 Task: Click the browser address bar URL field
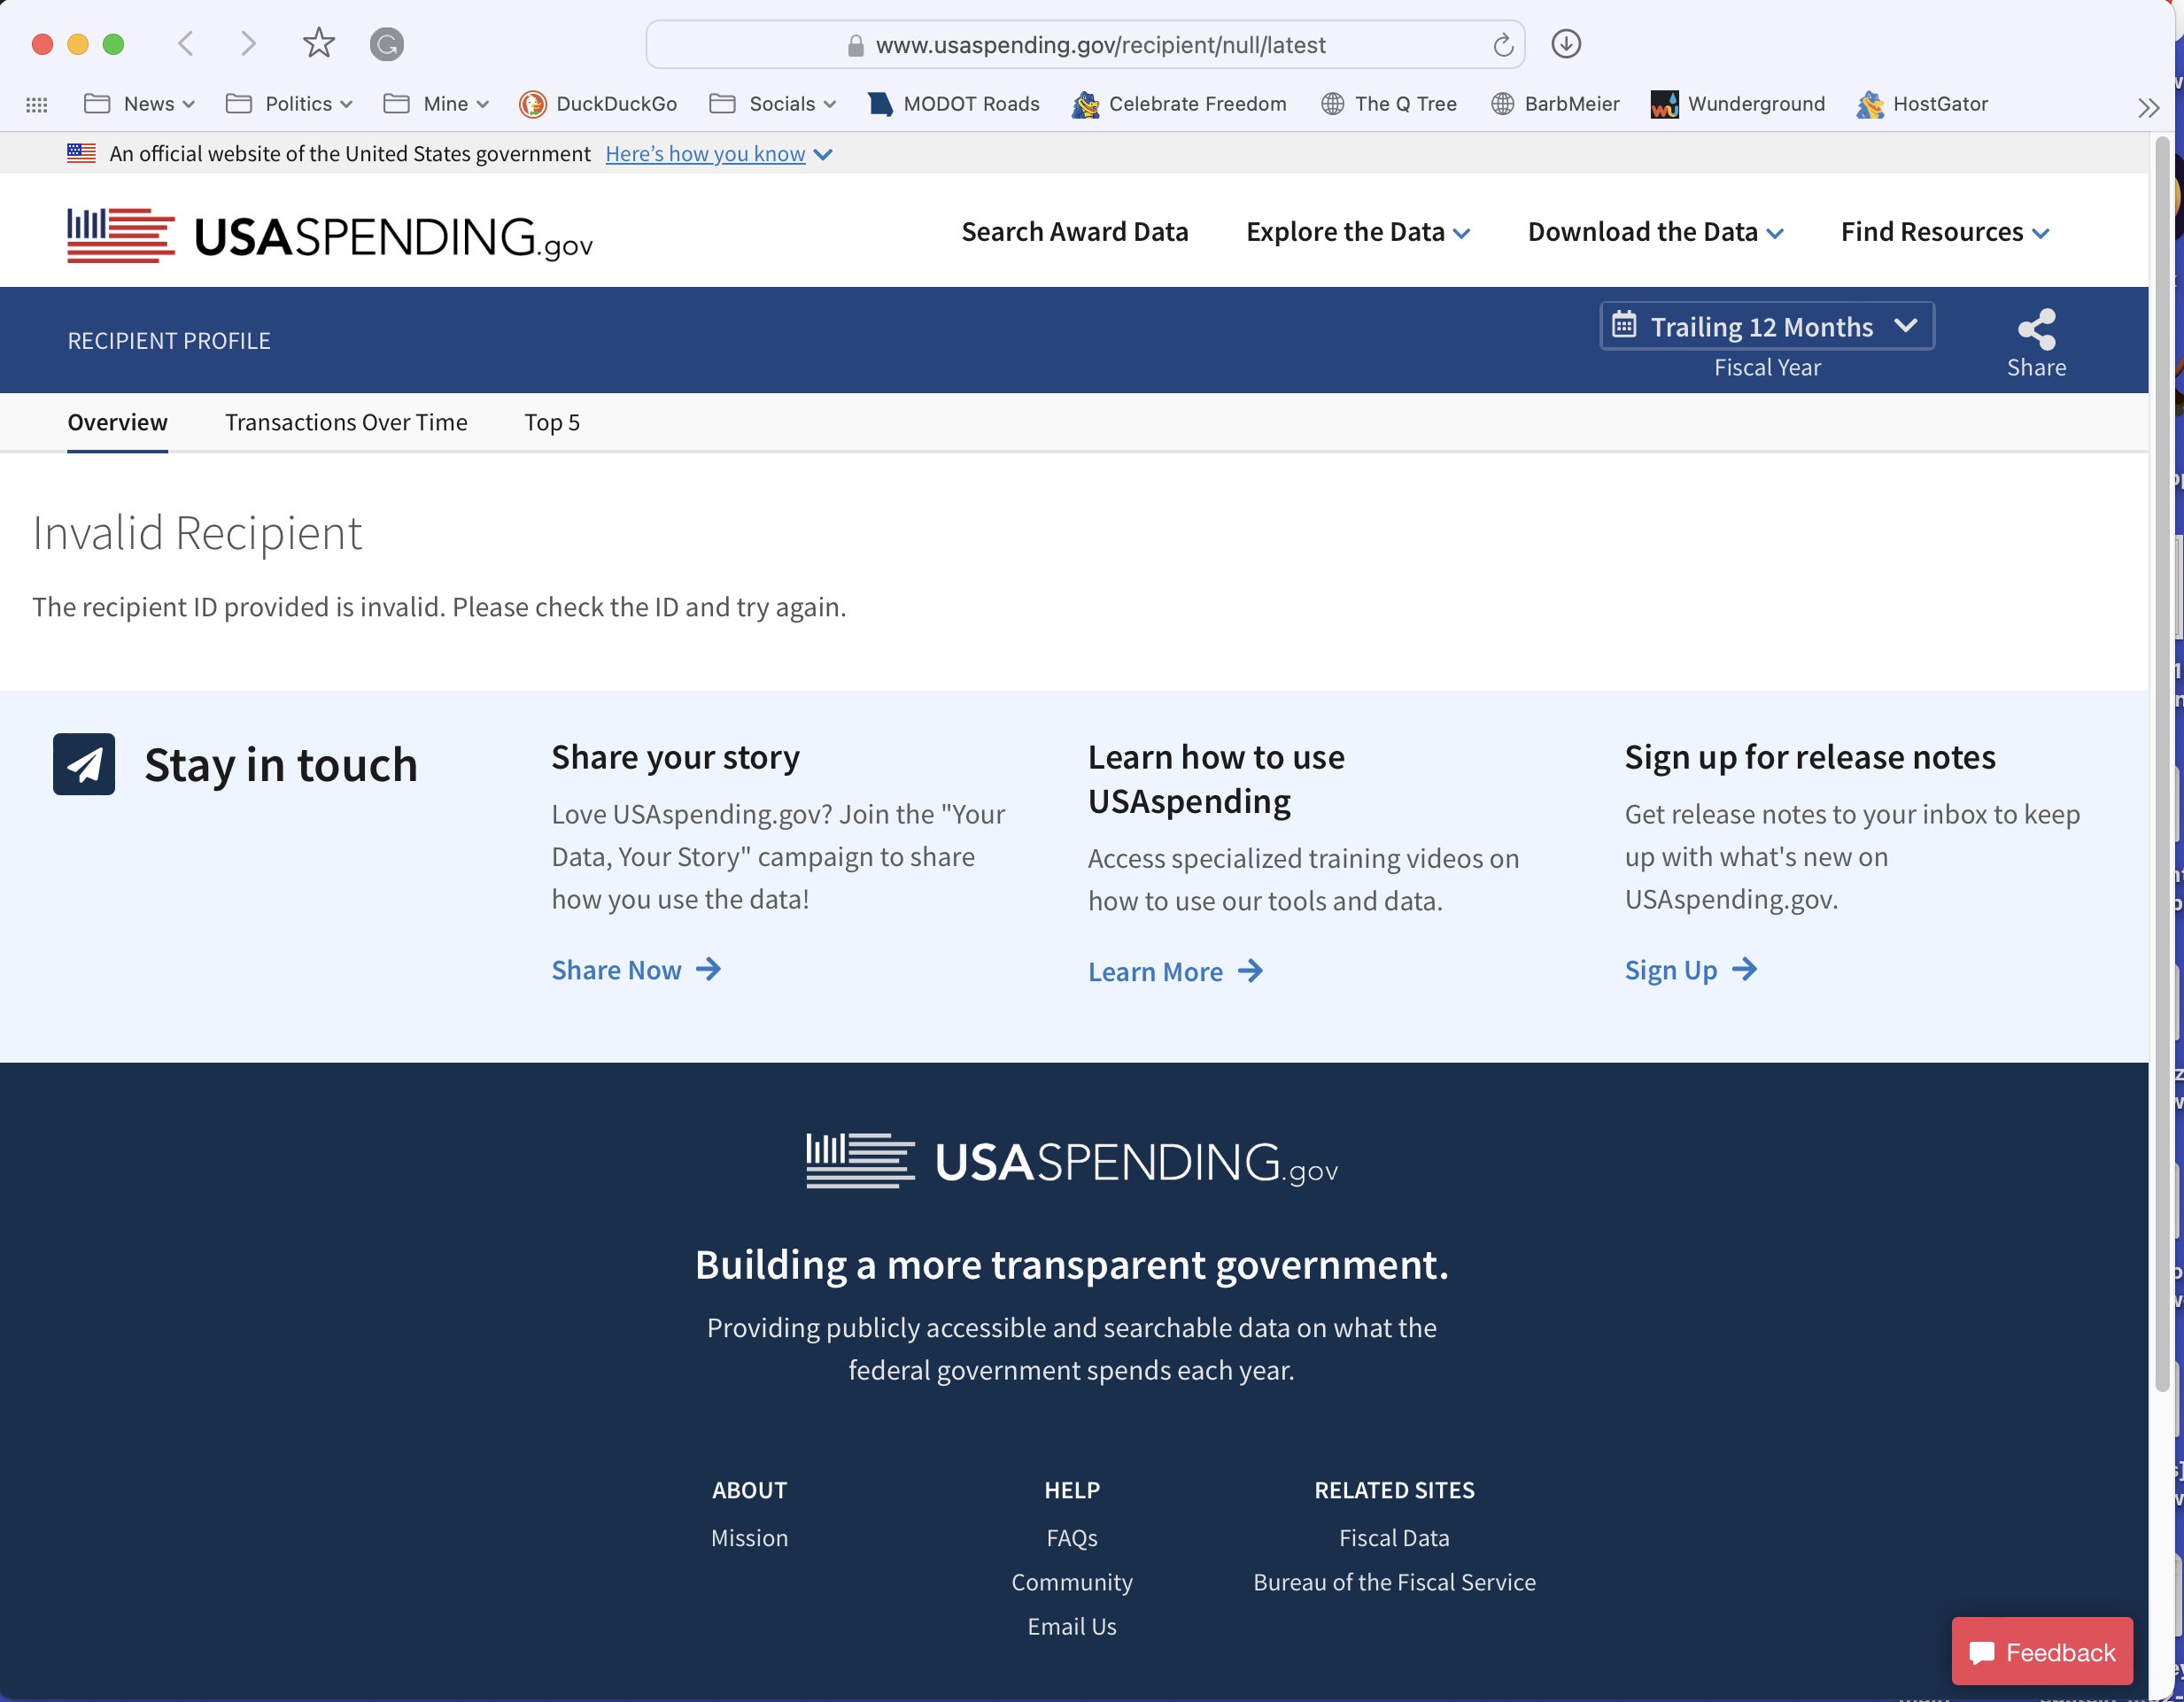[x=1085, y=45]
